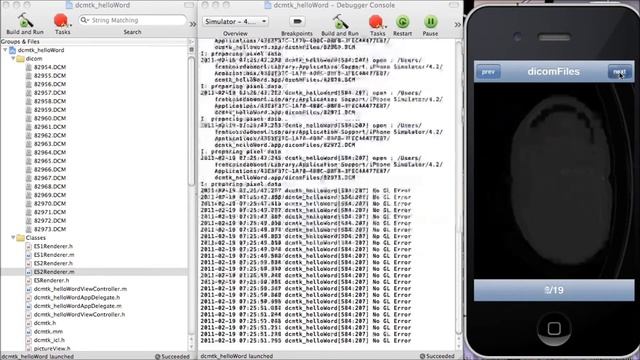The image size is (640, 360).
Task: Open ES1Renderer.h source file
Action: pyautogui.click(x=53, y=246)
